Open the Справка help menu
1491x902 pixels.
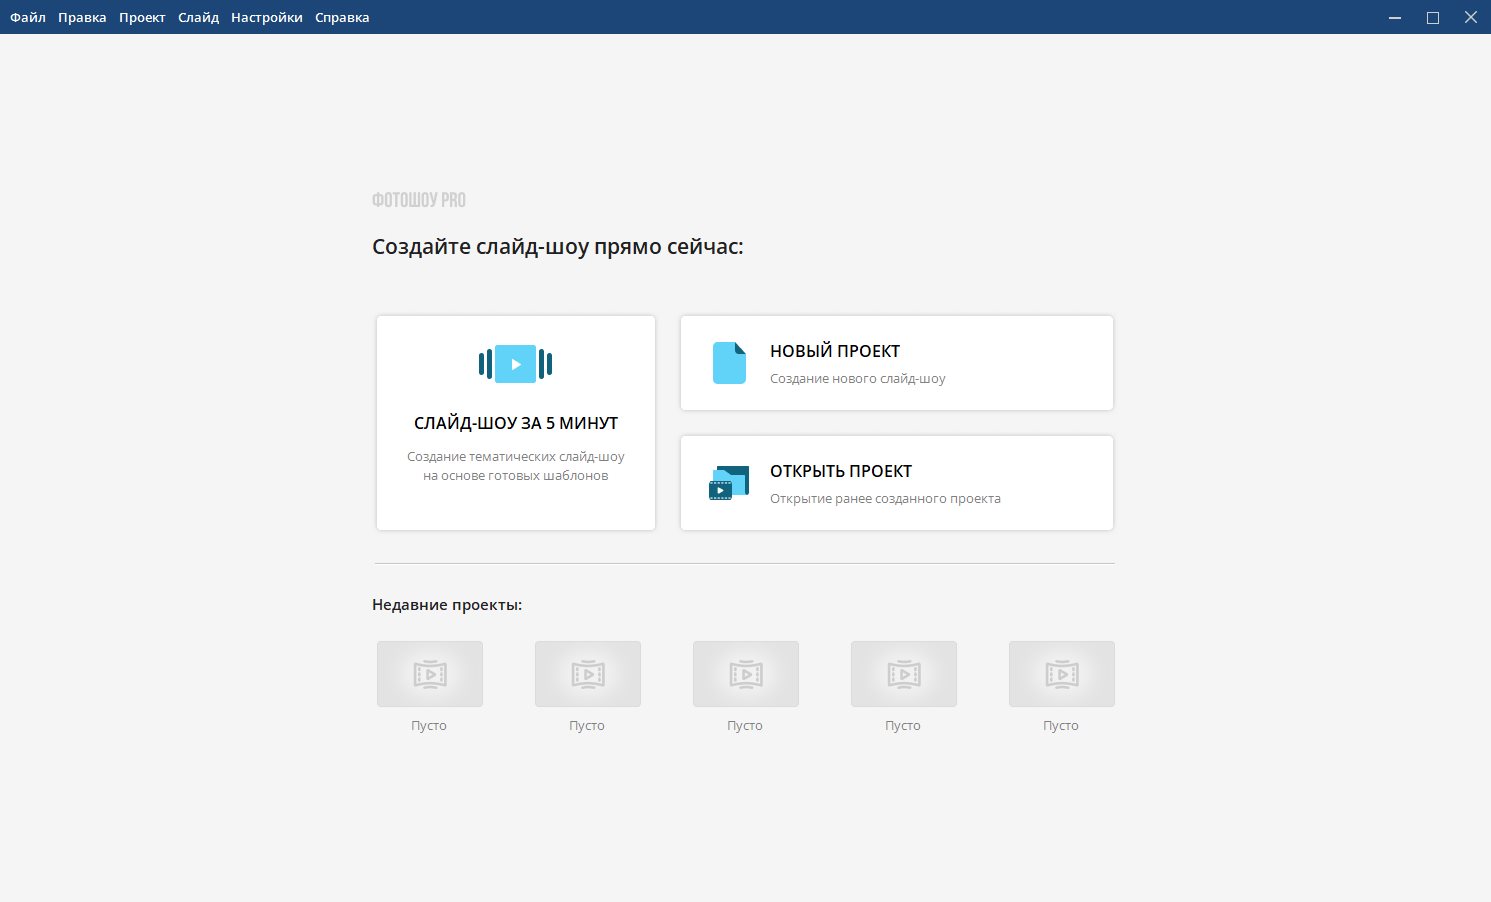(x=342, y=17)
